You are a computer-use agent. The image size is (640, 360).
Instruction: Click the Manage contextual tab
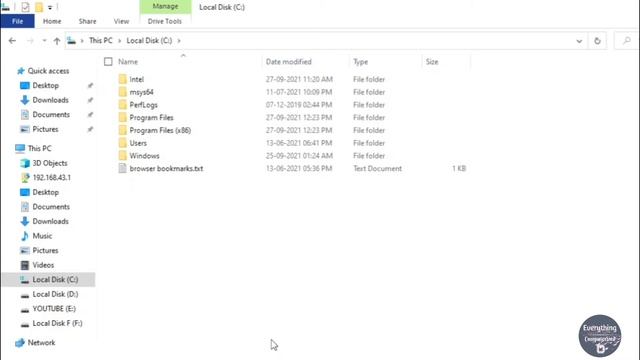click(x=165, y=7)
